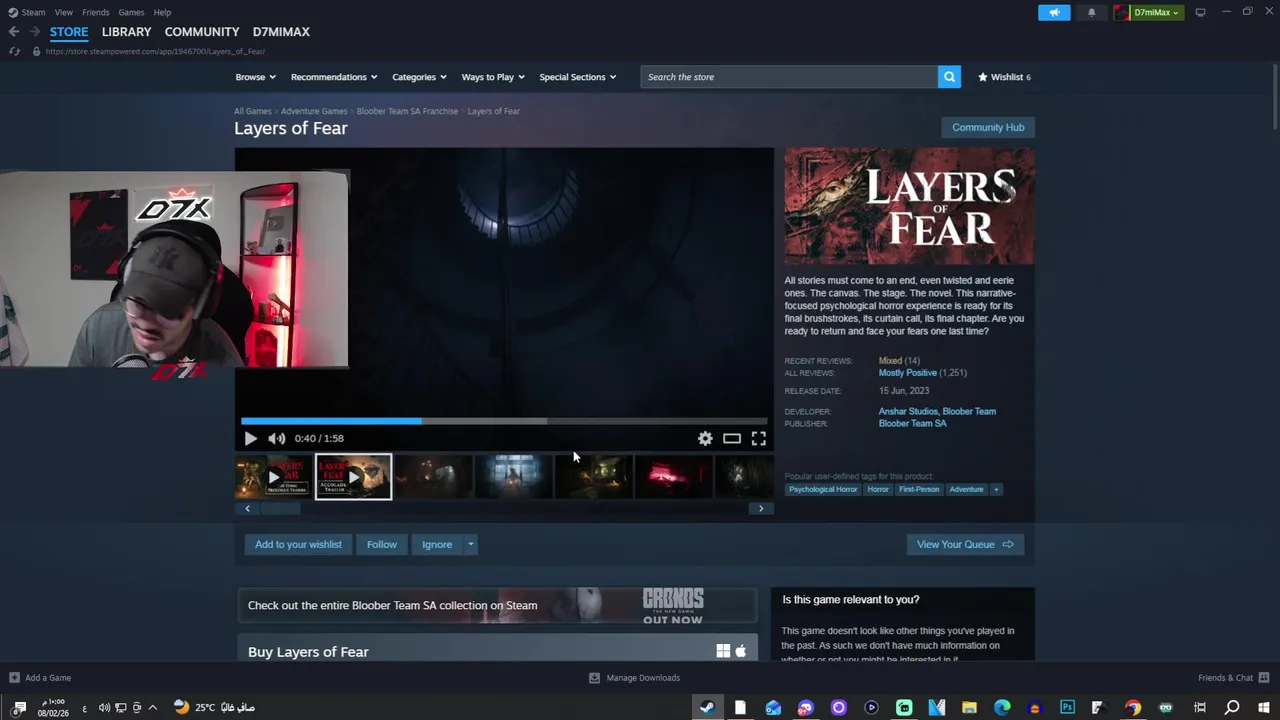This screenshot has width=1280, height=720.
Task: Open Photoshop from the Windows taskbar
Action: click(1067, 707)
